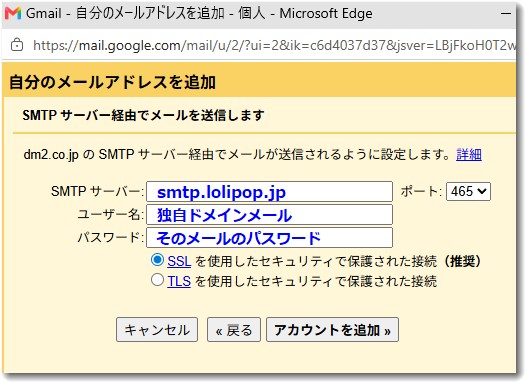Image resolution: width=525 pixels, height=382 pixels.
Task: Click the lock icon beside the URL
Action: pyautogui.click(x=17, y=45)
